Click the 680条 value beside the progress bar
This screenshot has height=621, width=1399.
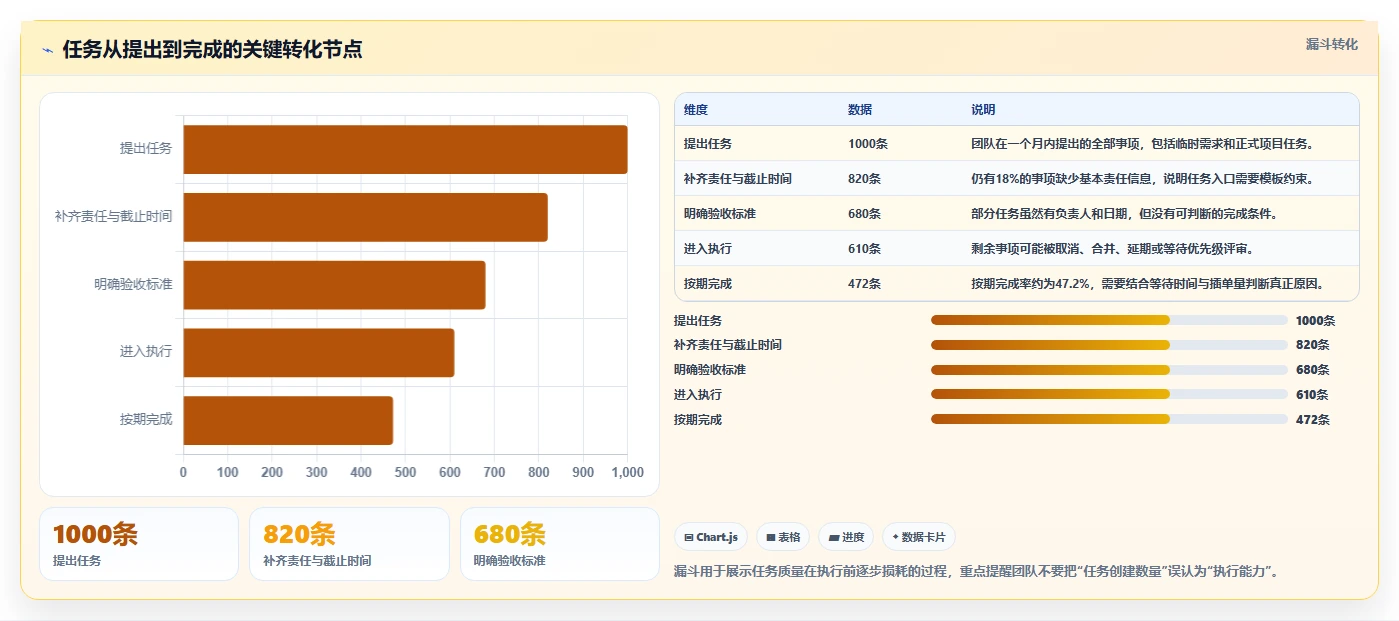[1312, 370]
